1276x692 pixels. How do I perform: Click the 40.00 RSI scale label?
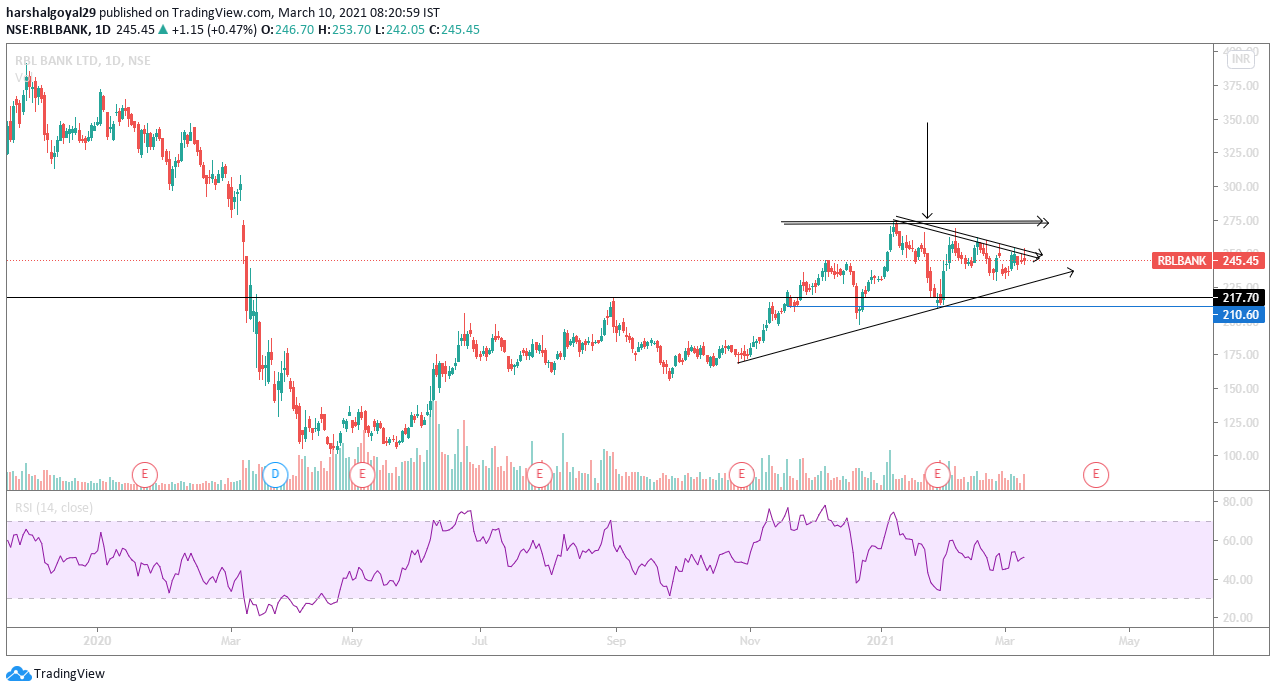1236,580
